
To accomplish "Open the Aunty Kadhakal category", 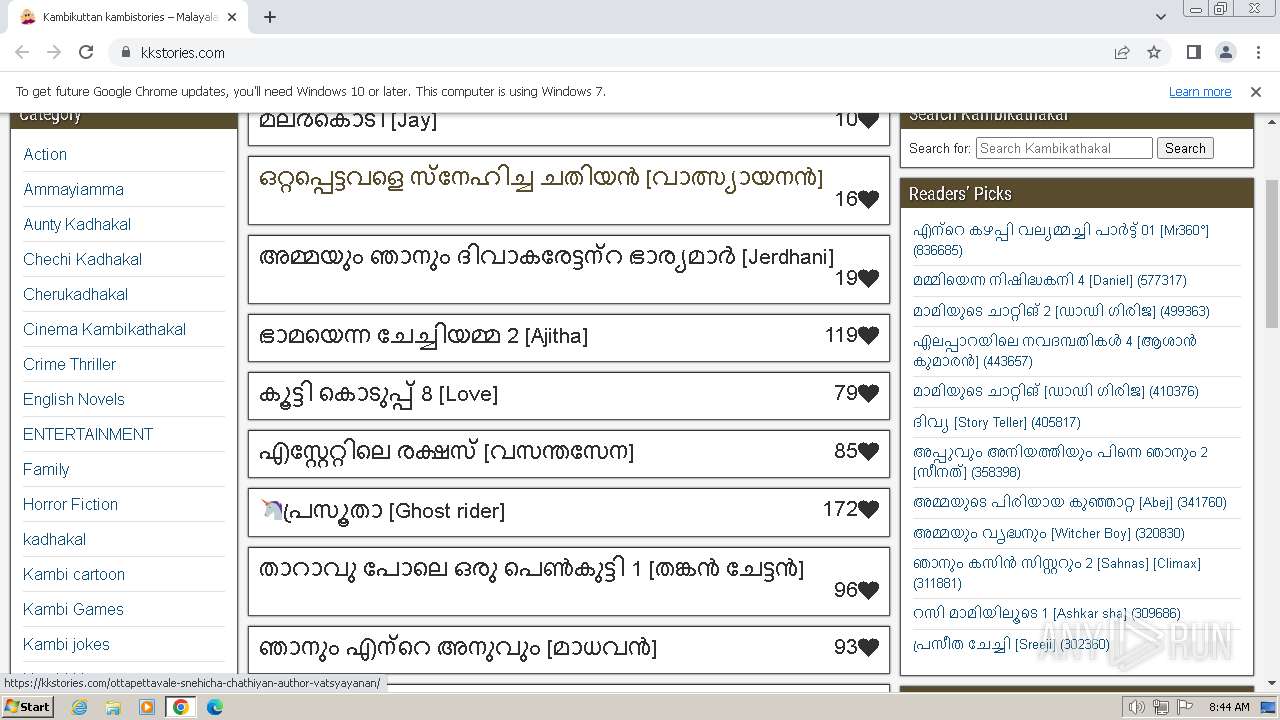I will tap(77, 224).
